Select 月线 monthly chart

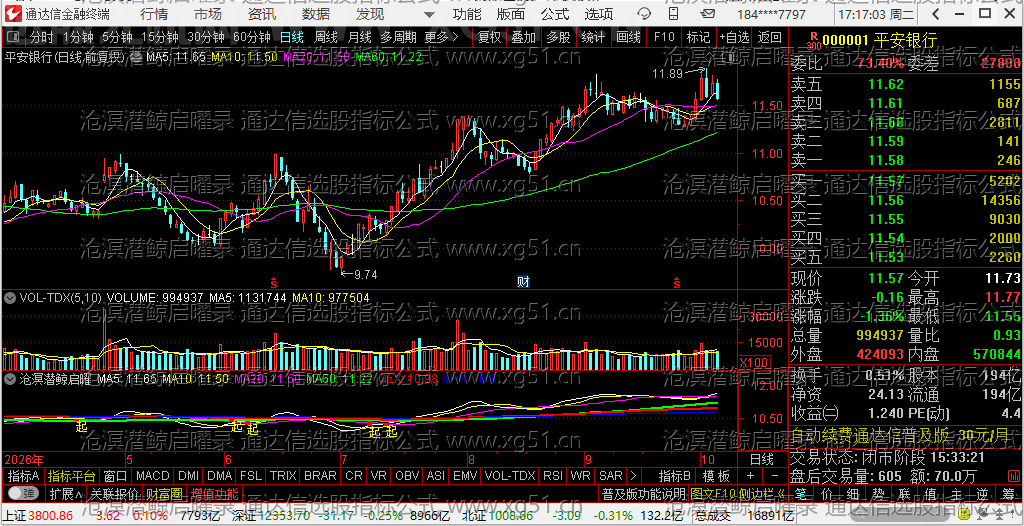(359, 38)
